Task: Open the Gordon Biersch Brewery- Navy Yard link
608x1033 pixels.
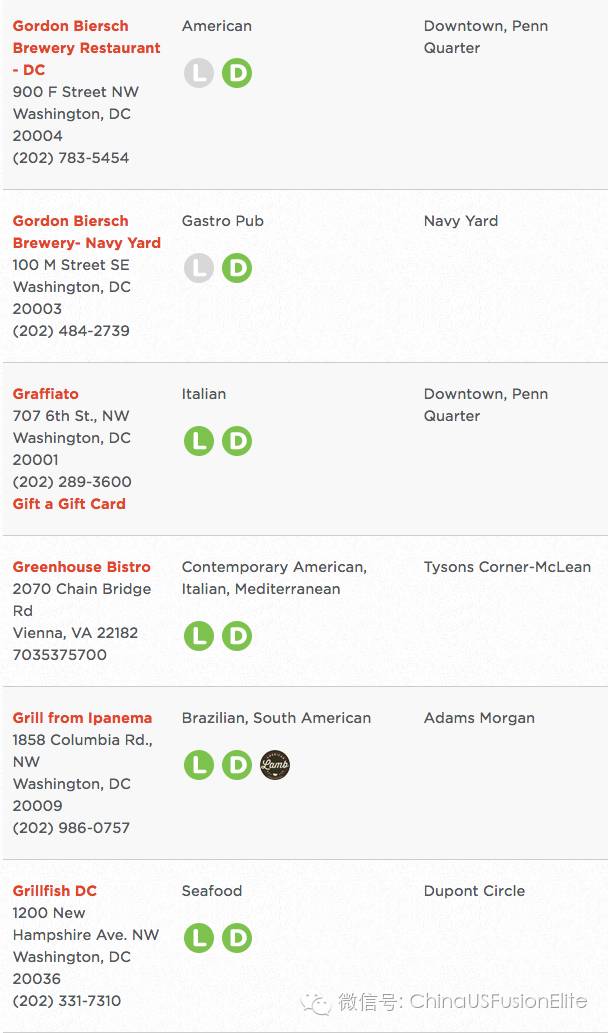Action: tap(86, 231)
